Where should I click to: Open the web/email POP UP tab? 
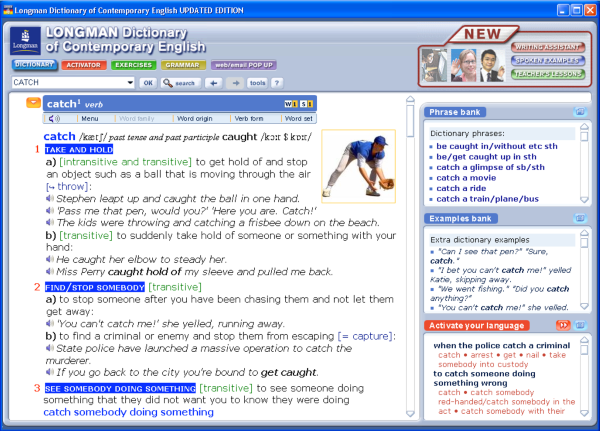[244, 65]
